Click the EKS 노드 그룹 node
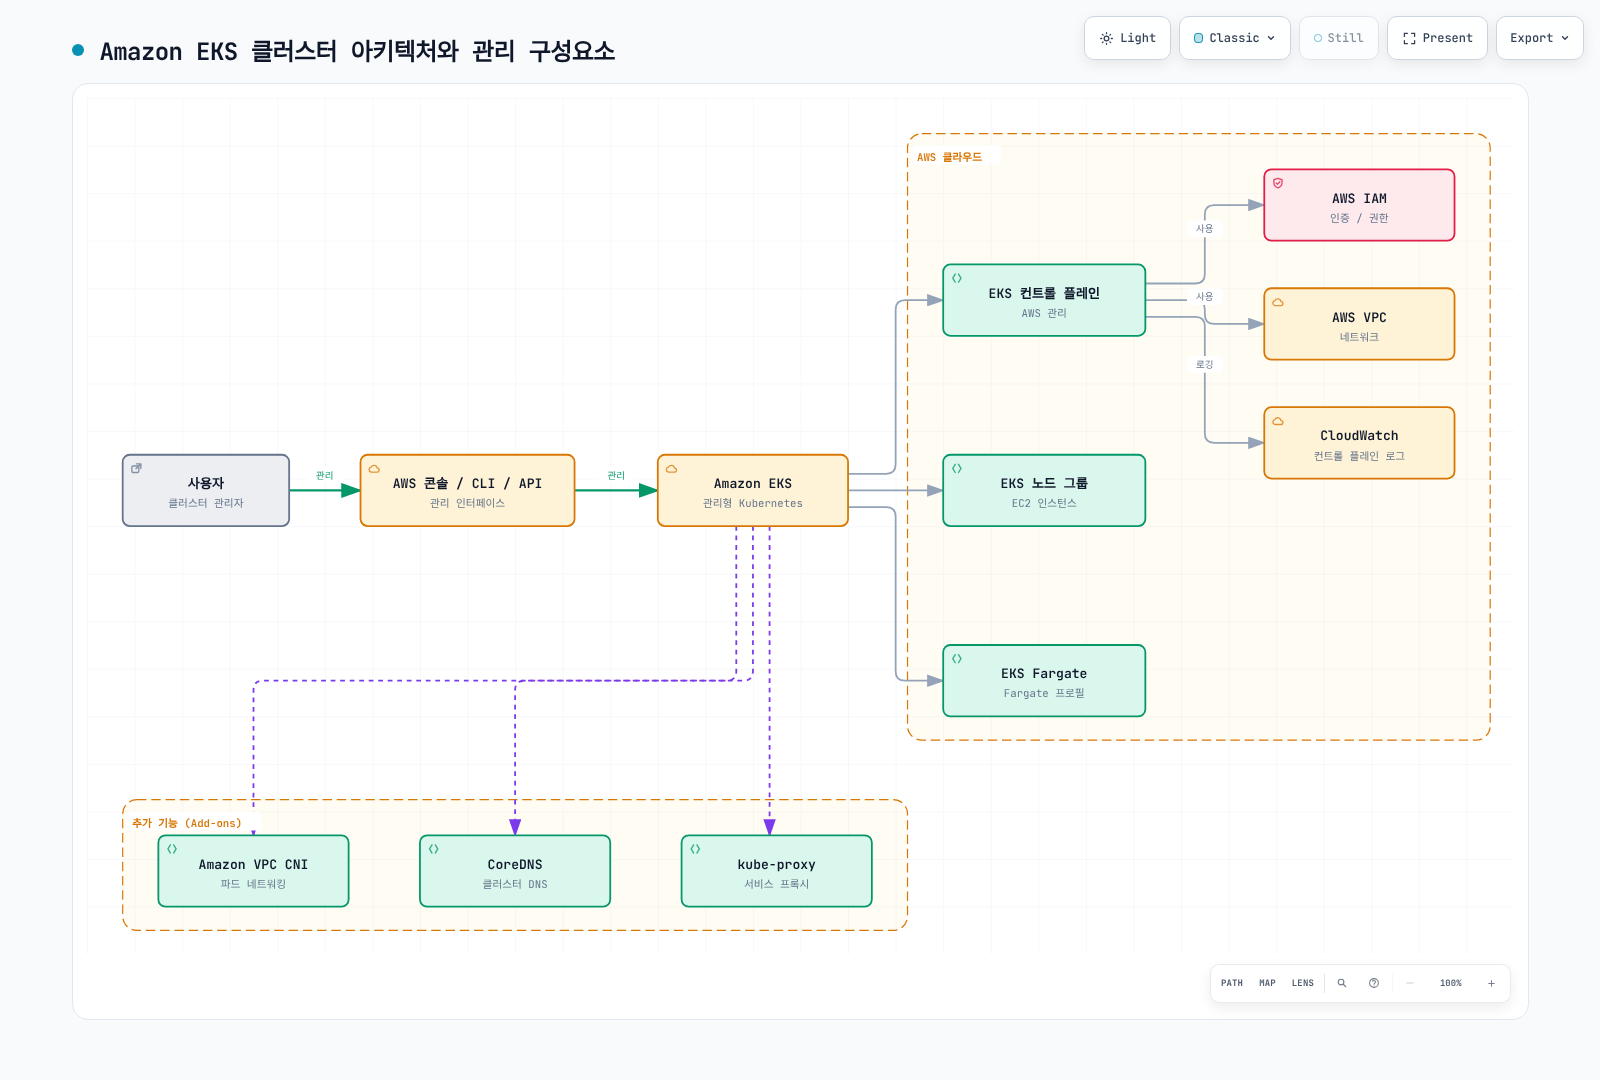This screenshot has height=1080, width=1600. pyautogui.click(x=1044, y=491)
